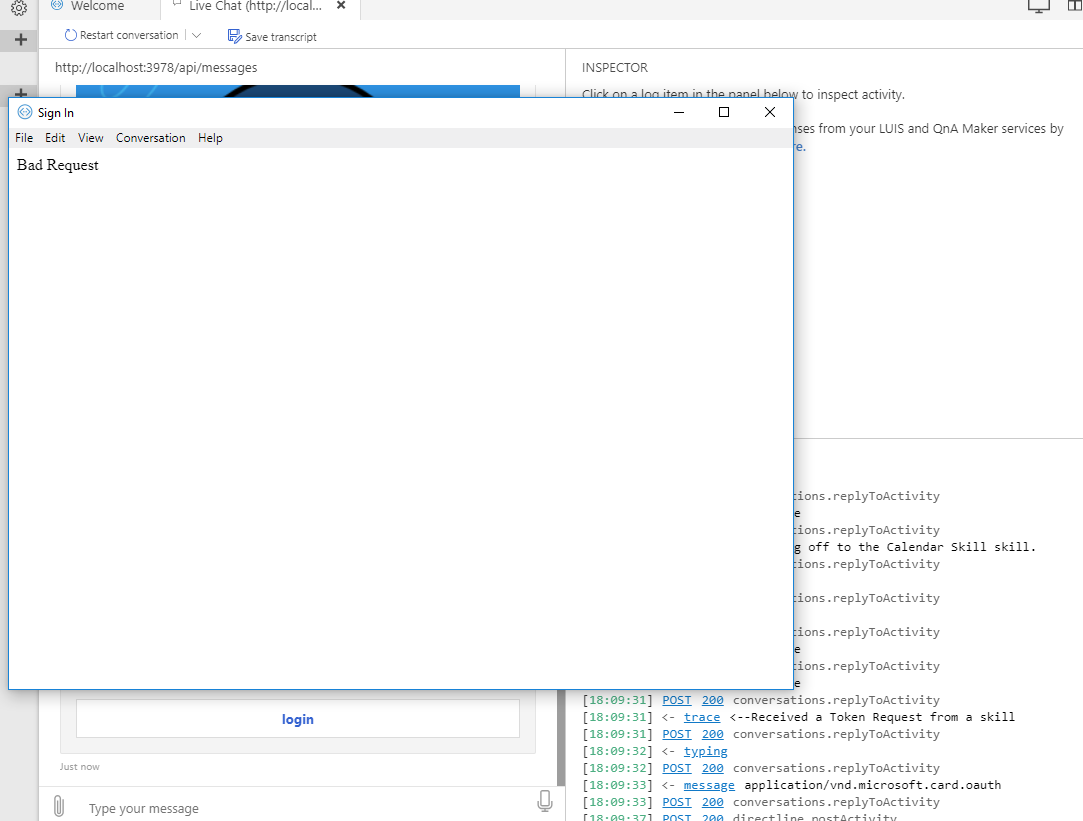Image resolution: width=1083 pixels, height=821 pixels.
Task: Click the microphone icon in the message bar
Action: (x=544, y=801)
